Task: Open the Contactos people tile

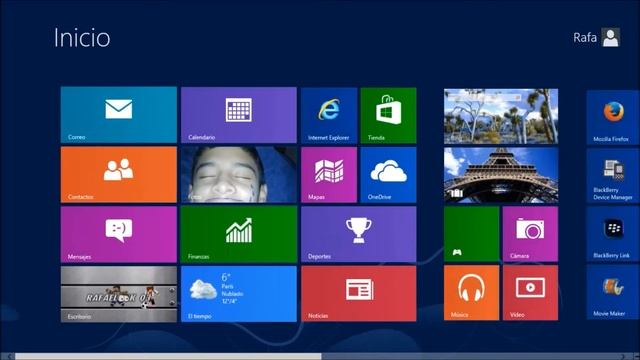Action: [119, 175]
